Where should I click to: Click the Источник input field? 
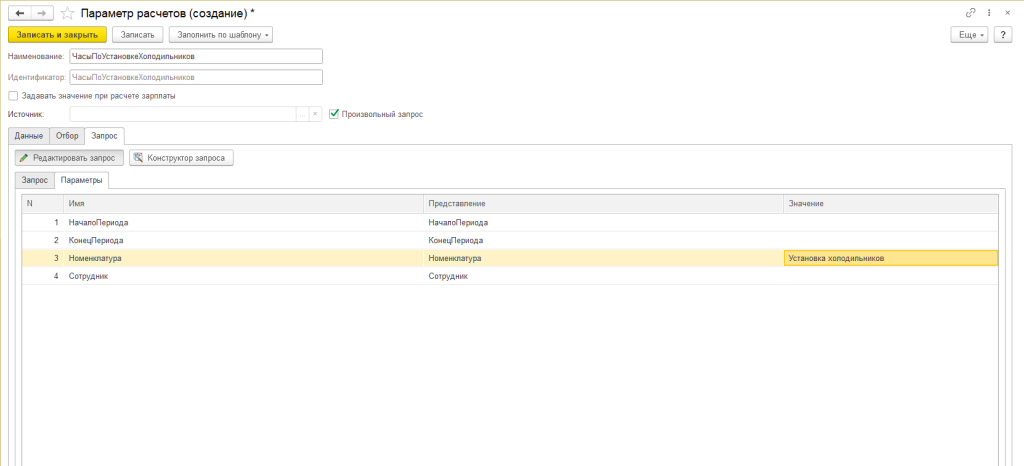182,114
